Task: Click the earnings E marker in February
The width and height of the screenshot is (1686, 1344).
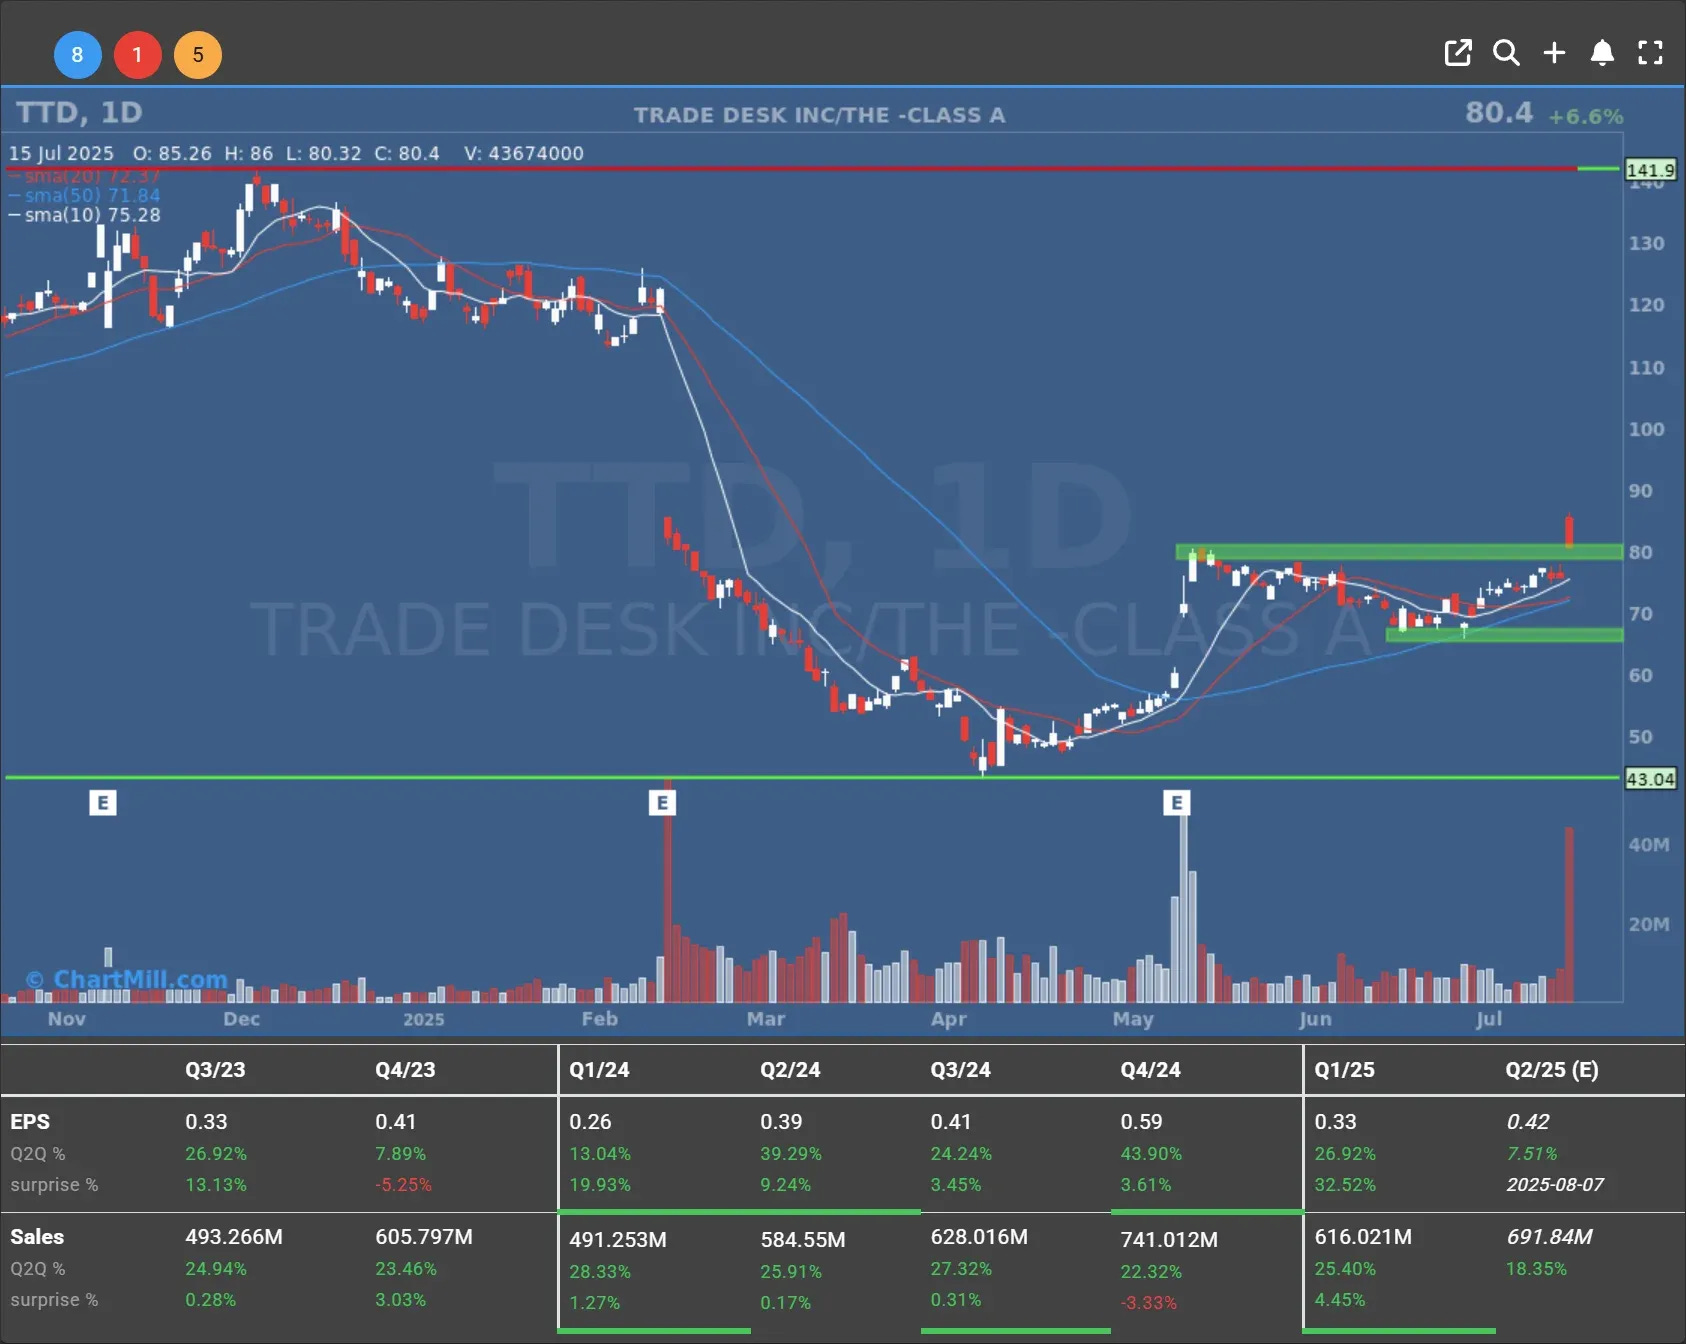Action: (662, 802)
